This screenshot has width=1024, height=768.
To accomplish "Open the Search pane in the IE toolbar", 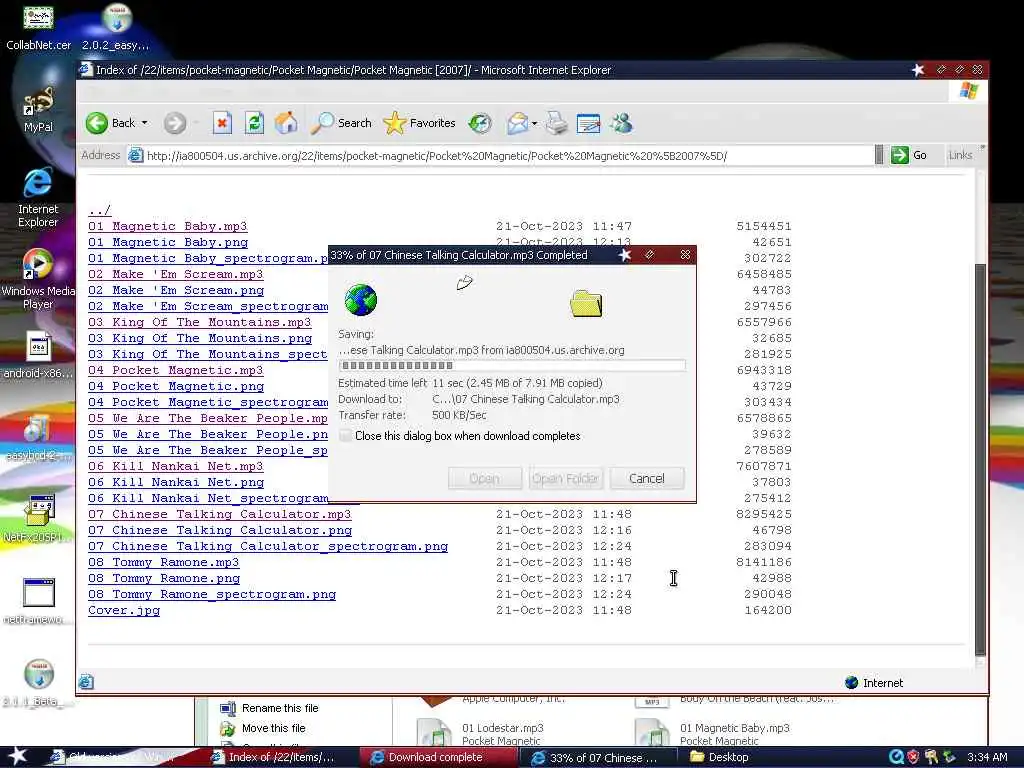I will click(341, 123).
